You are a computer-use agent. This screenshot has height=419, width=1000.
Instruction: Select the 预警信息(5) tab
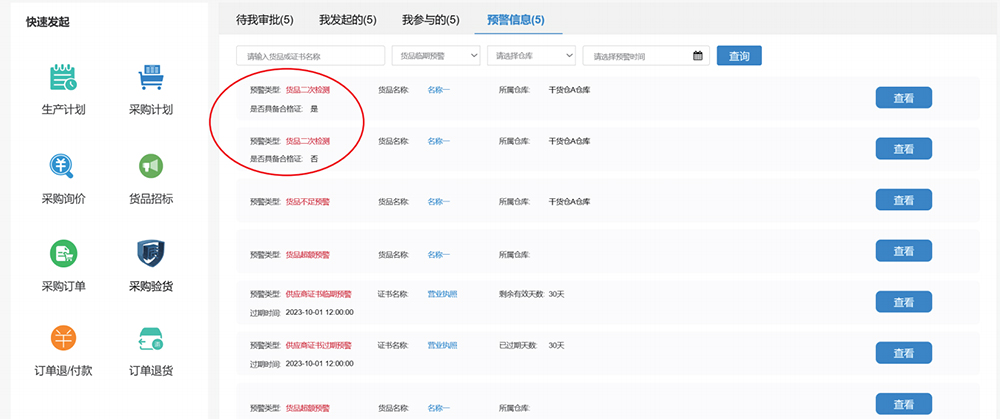tap(516, 20)
